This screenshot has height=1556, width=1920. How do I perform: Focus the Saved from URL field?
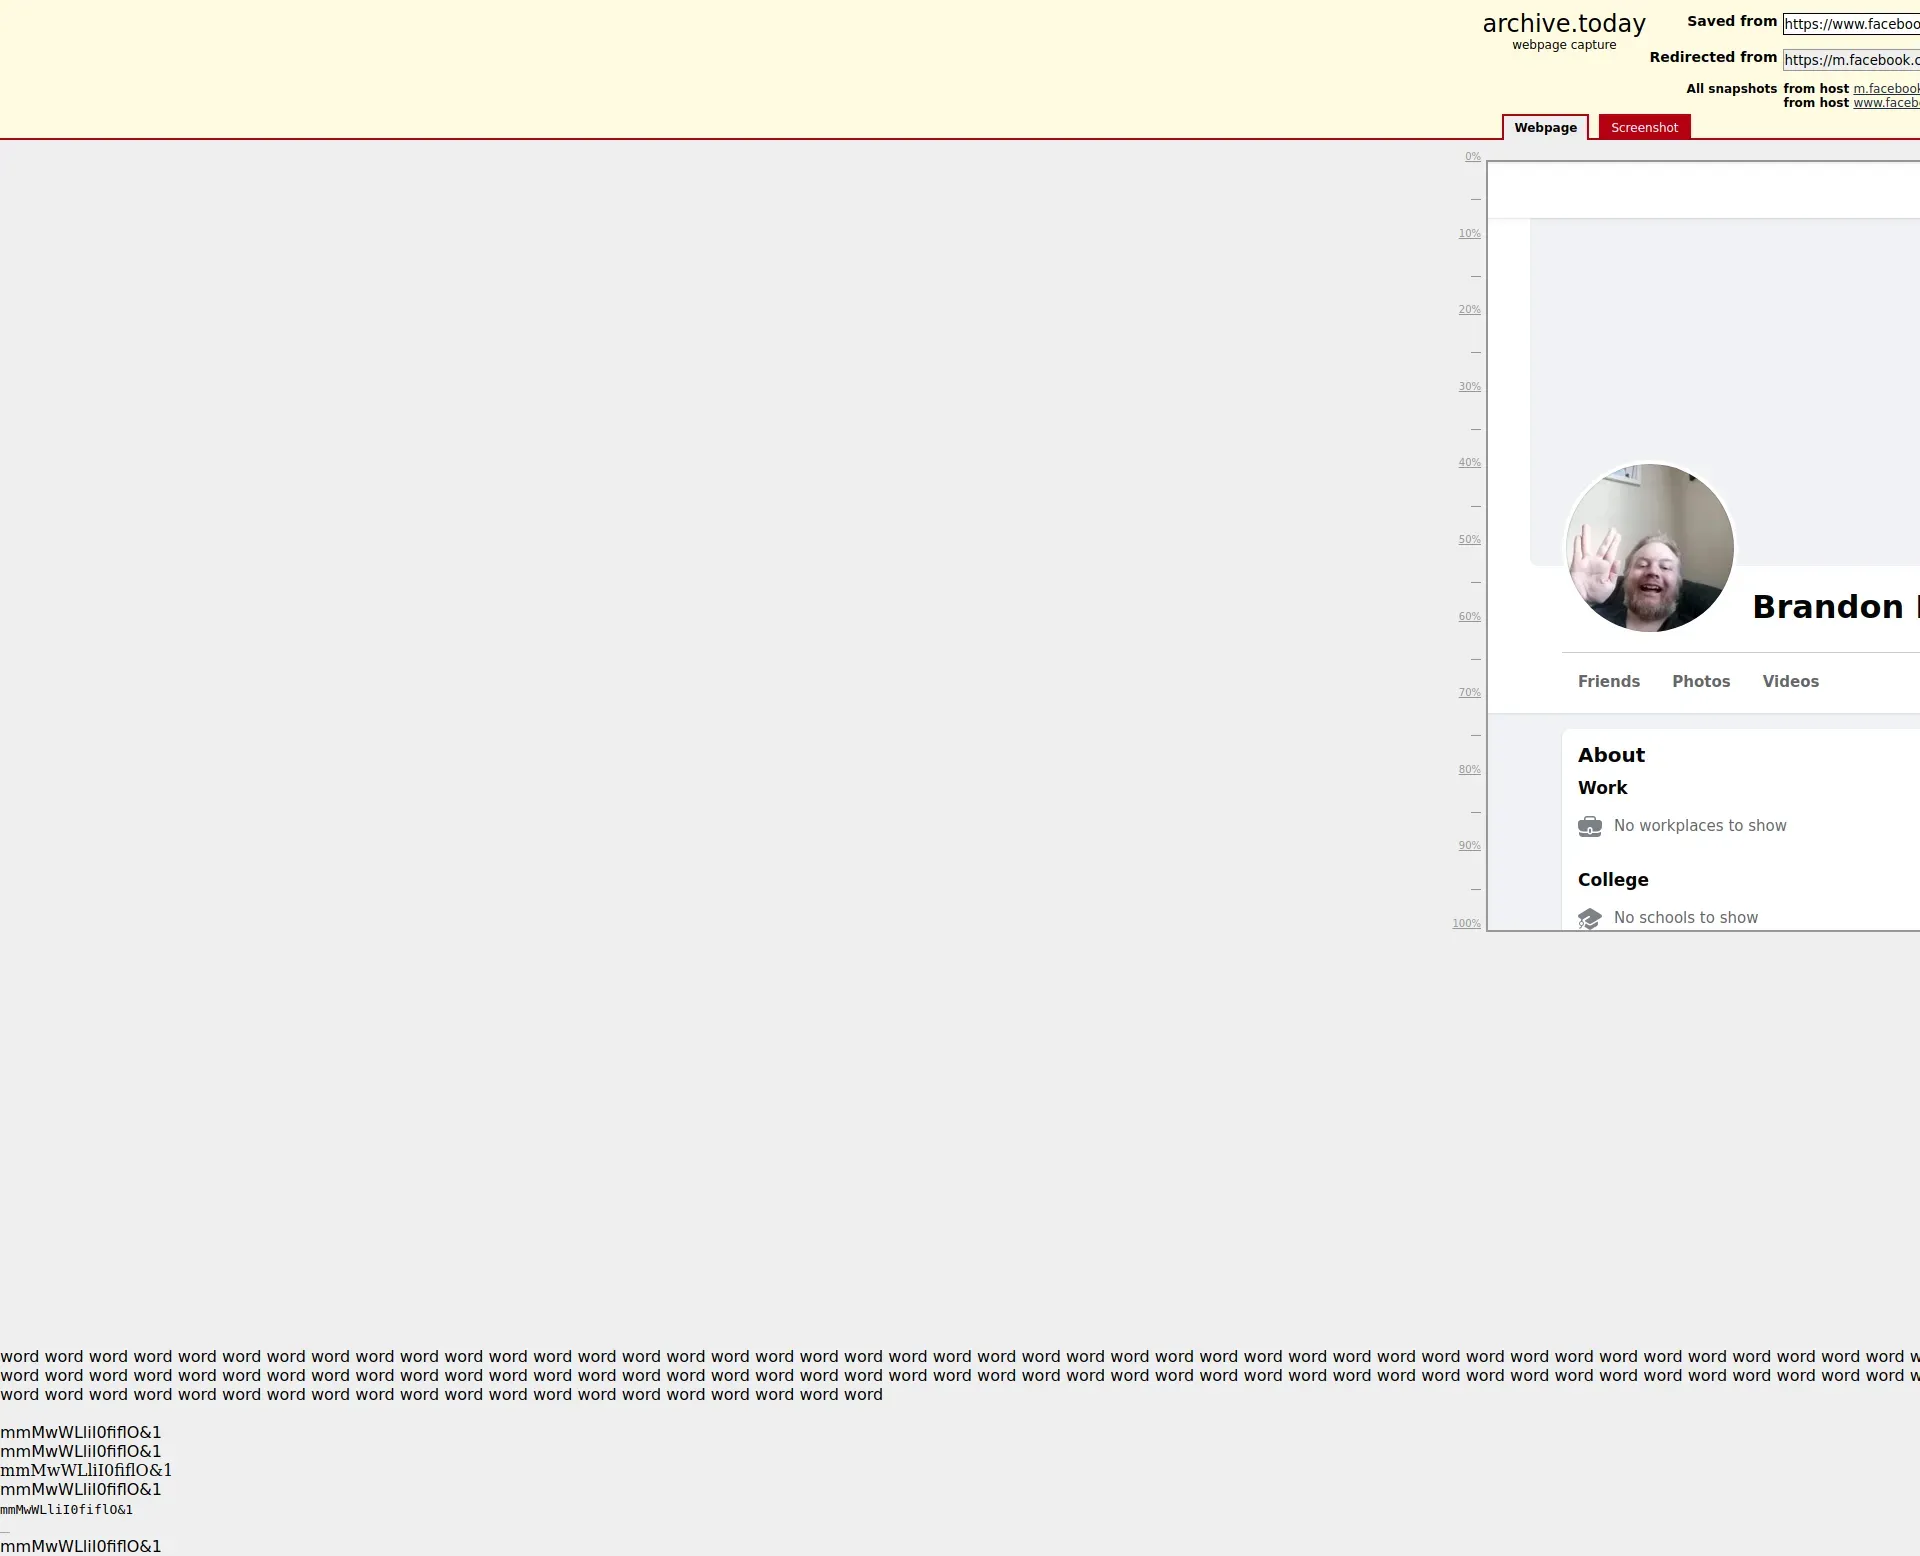[1850, 24]
